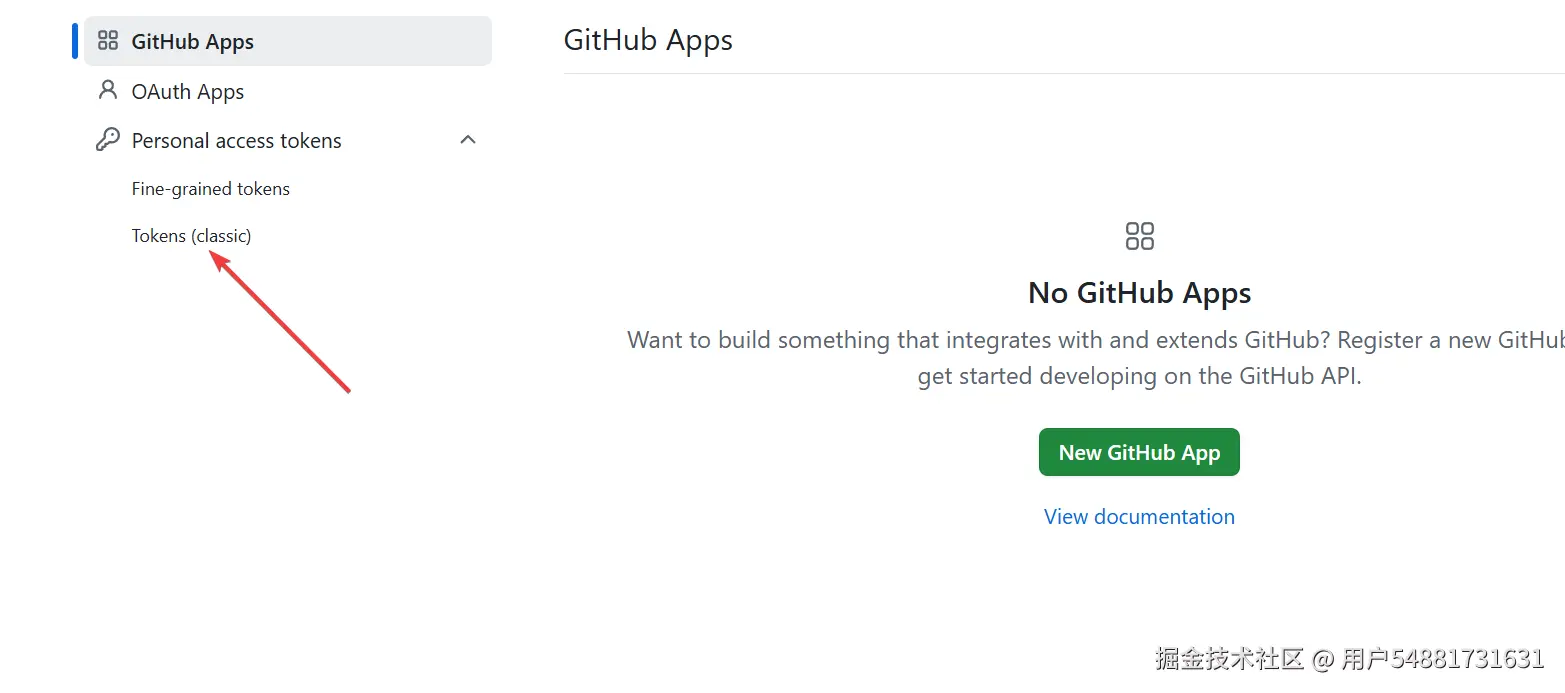This screenshot has width=1565, height=693.
Task: Click the GitHub Apps grid icon in sidebar
Action: point(107,41)
